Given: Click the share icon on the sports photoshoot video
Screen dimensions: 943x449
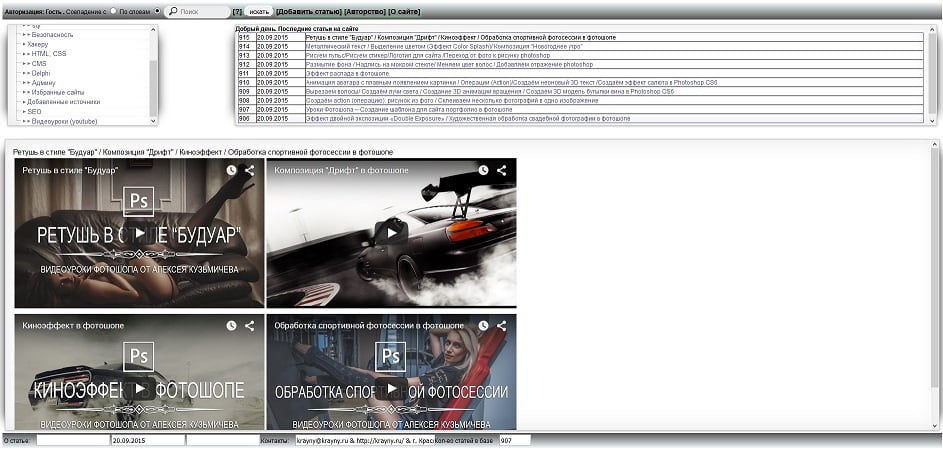Looking at the screenshot, I should pos(502,325).
